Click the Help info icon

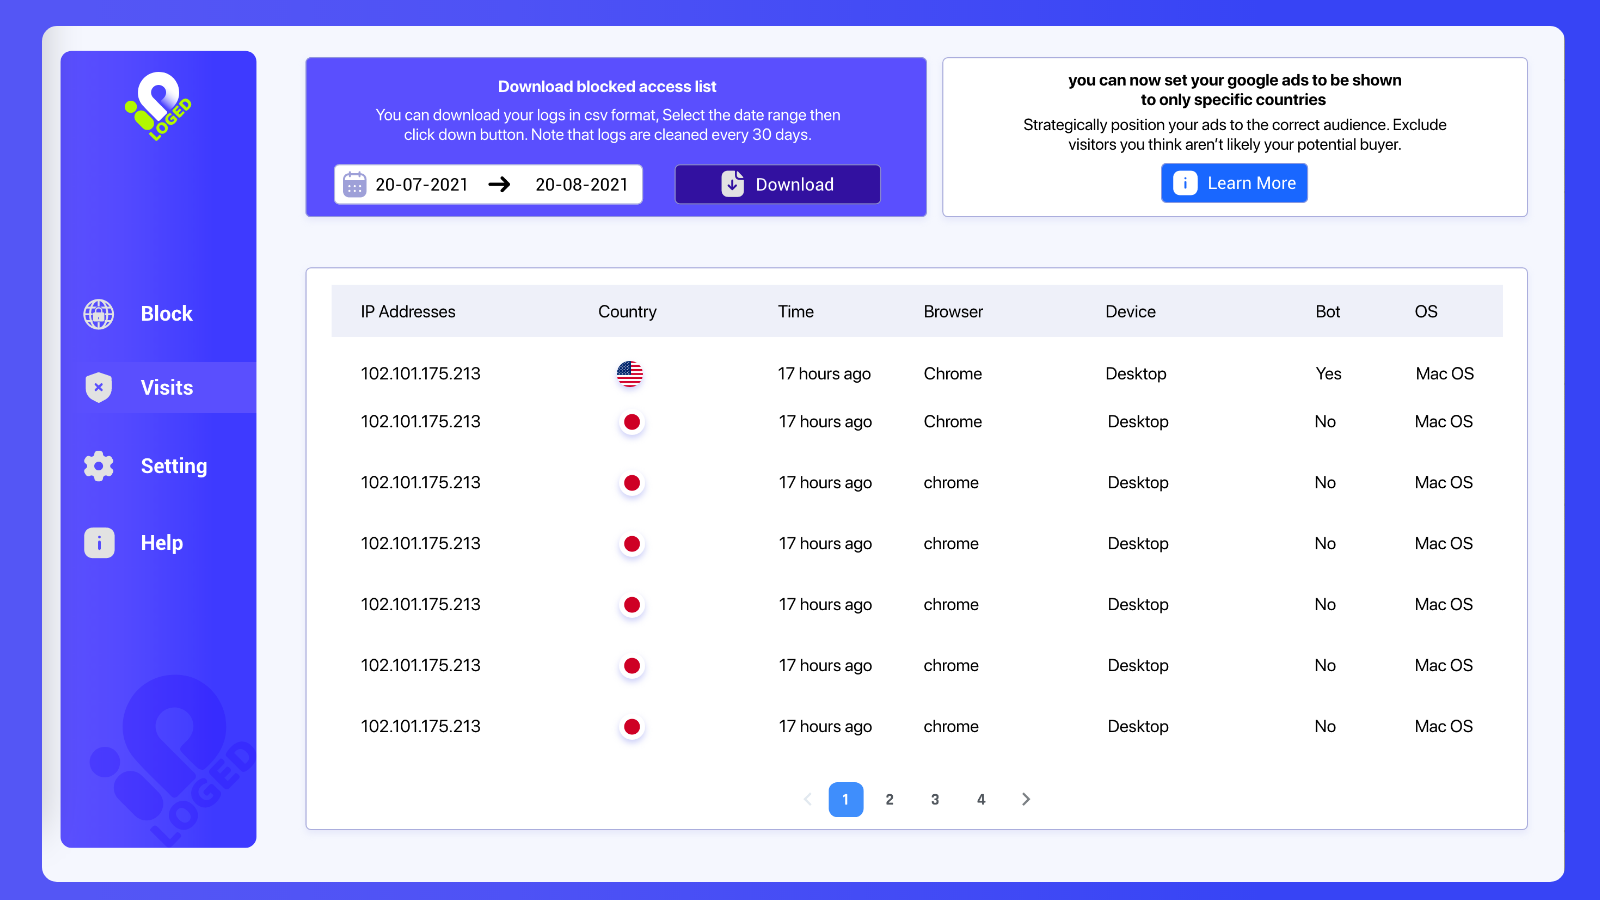coord(98,542)
